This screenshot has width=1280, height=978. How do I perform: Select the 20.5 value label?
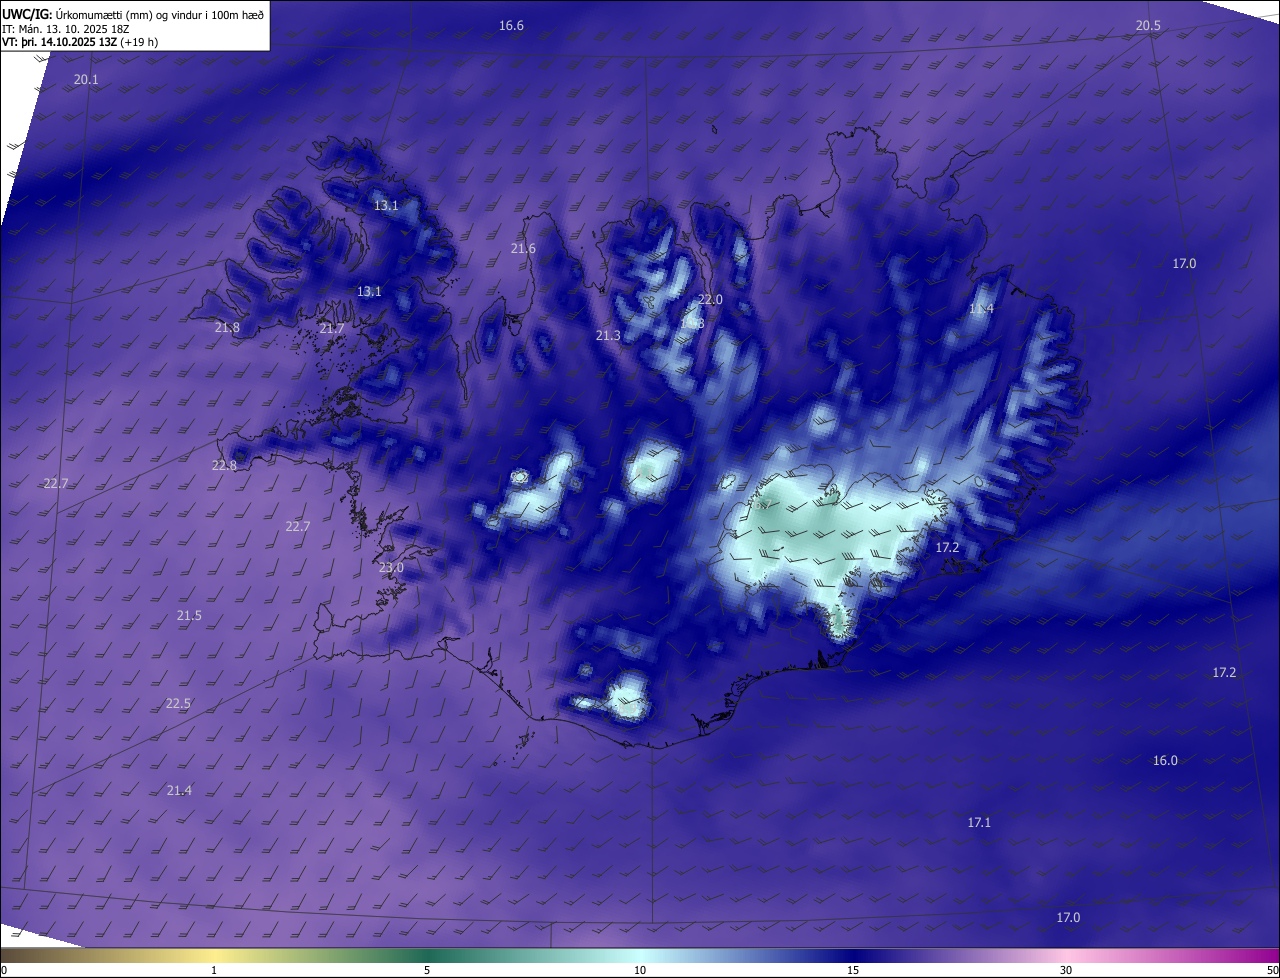click(x=1148, y=25)
